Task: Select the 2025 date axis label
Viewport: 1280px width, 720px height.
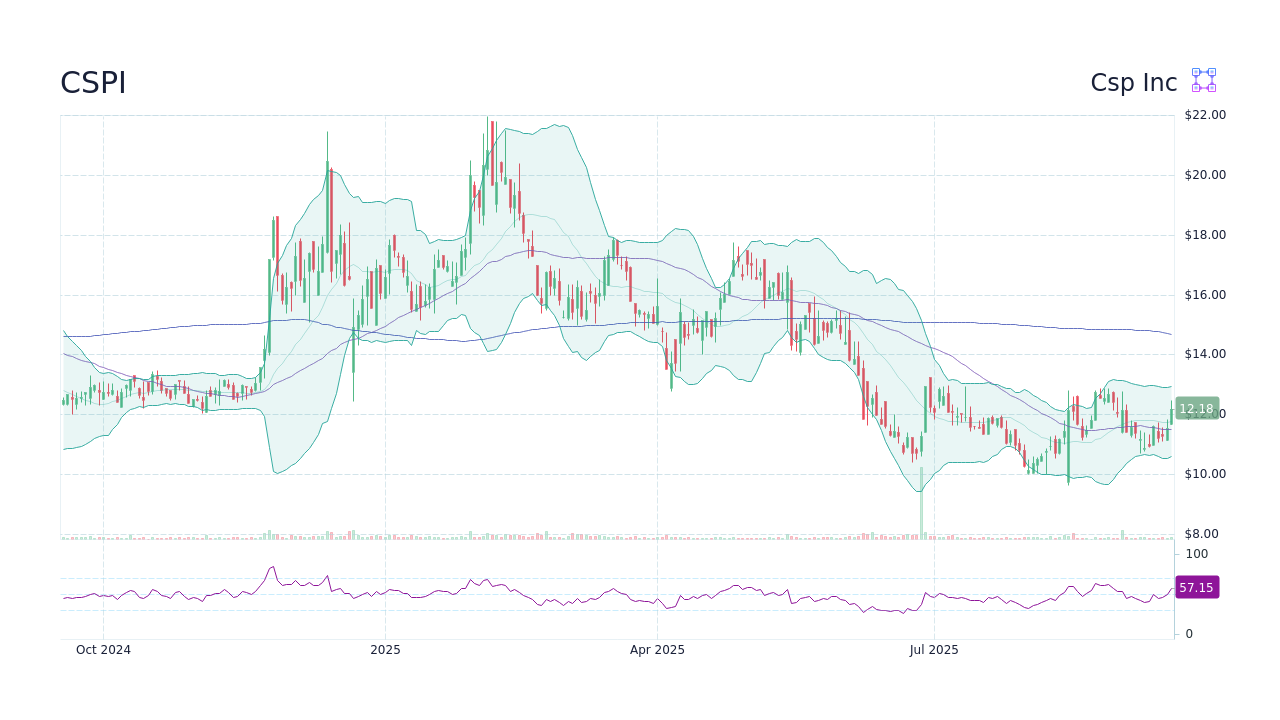Action: (385, 650)
